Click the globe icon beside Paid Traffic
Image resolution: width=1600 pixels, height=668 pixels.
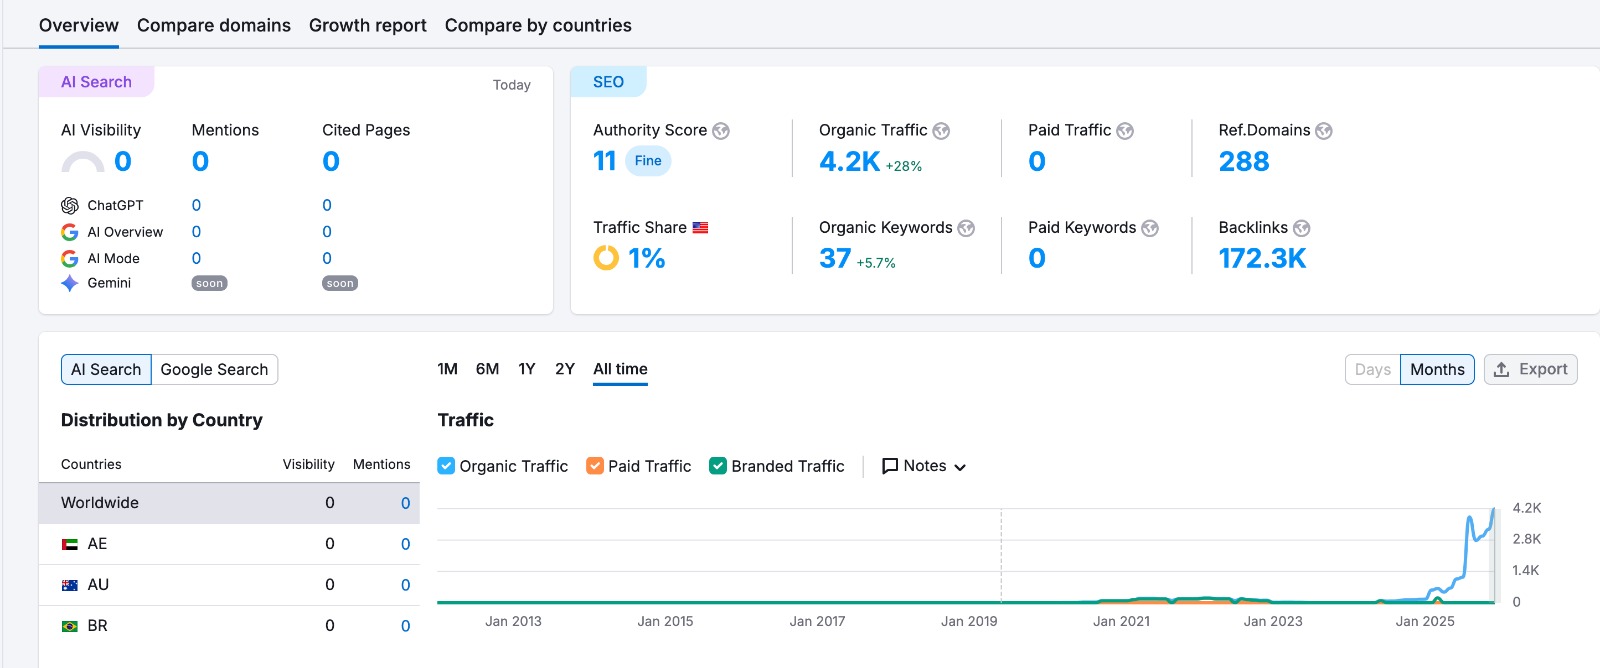1125,131
